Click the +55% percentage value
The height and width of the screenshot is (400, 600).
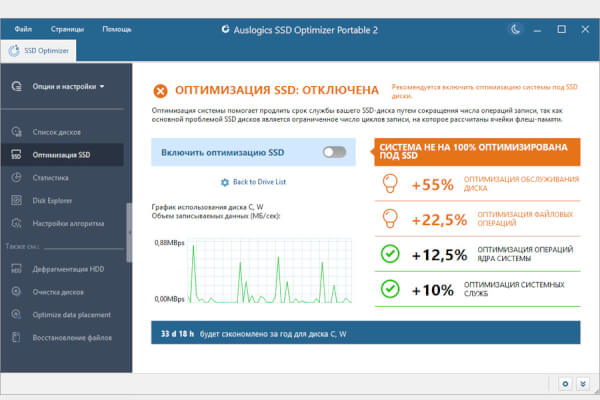click(x=432, y=184)
